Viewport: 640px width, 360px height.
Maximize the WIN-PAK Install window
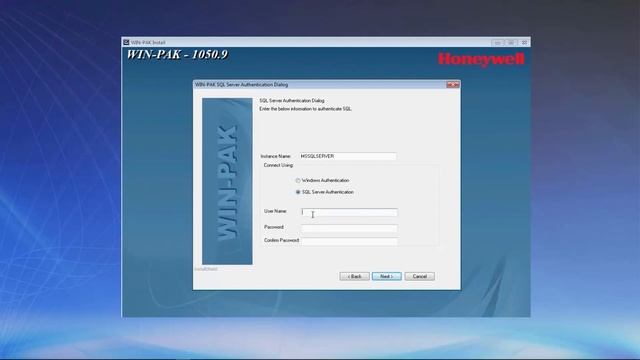pos(511,42)
